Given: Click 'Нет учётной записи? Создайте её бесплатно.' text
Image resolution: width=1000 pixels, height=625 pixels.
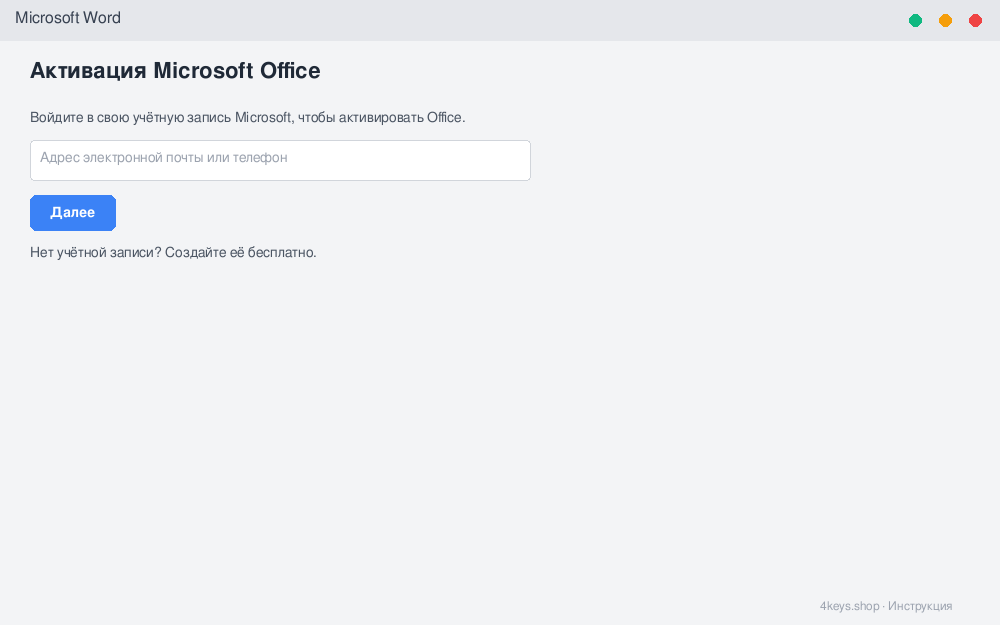Looking at the screenshot, I should coord(173,253).
